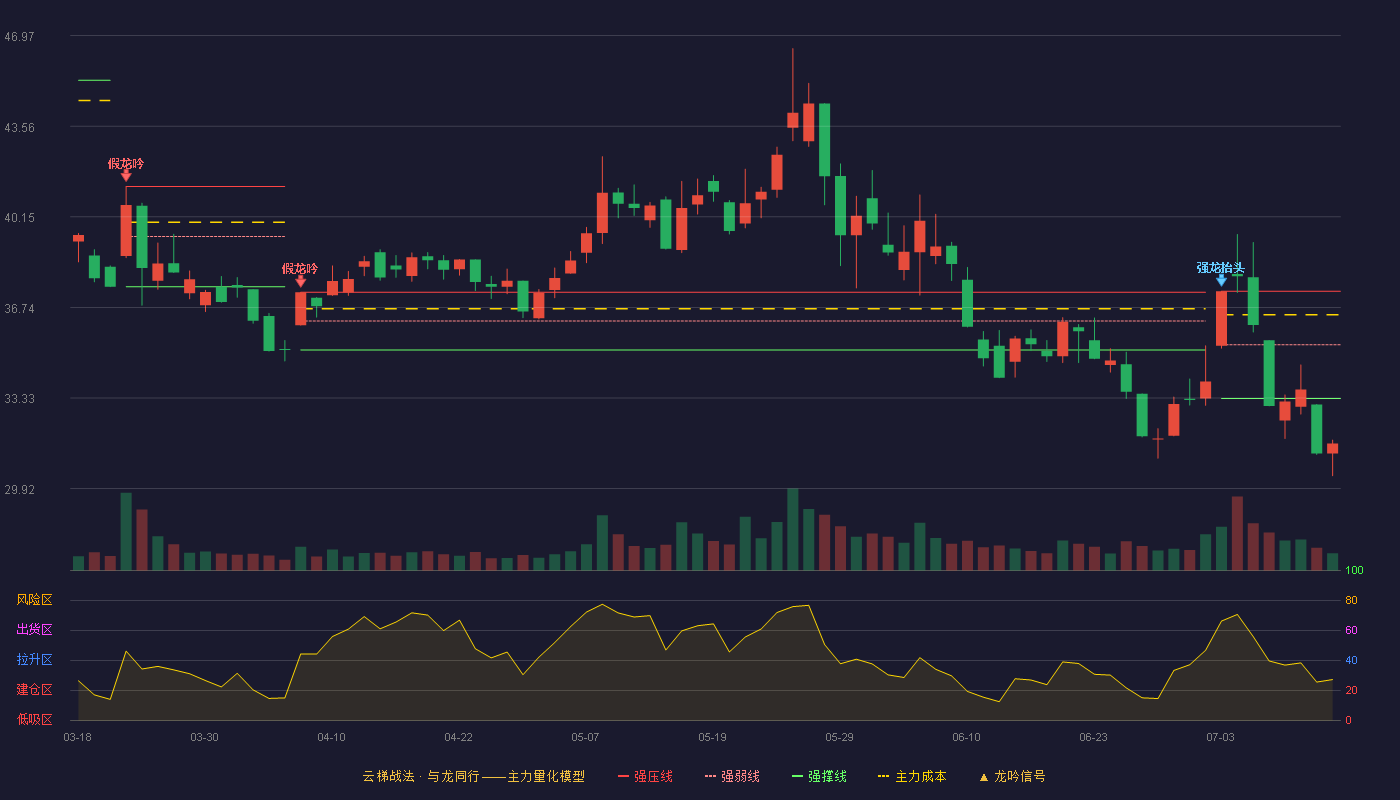The height and width of the screenshot is (800, 1400).
Task: Click the red 0 indicator scale value
Action: (1348, 720)
